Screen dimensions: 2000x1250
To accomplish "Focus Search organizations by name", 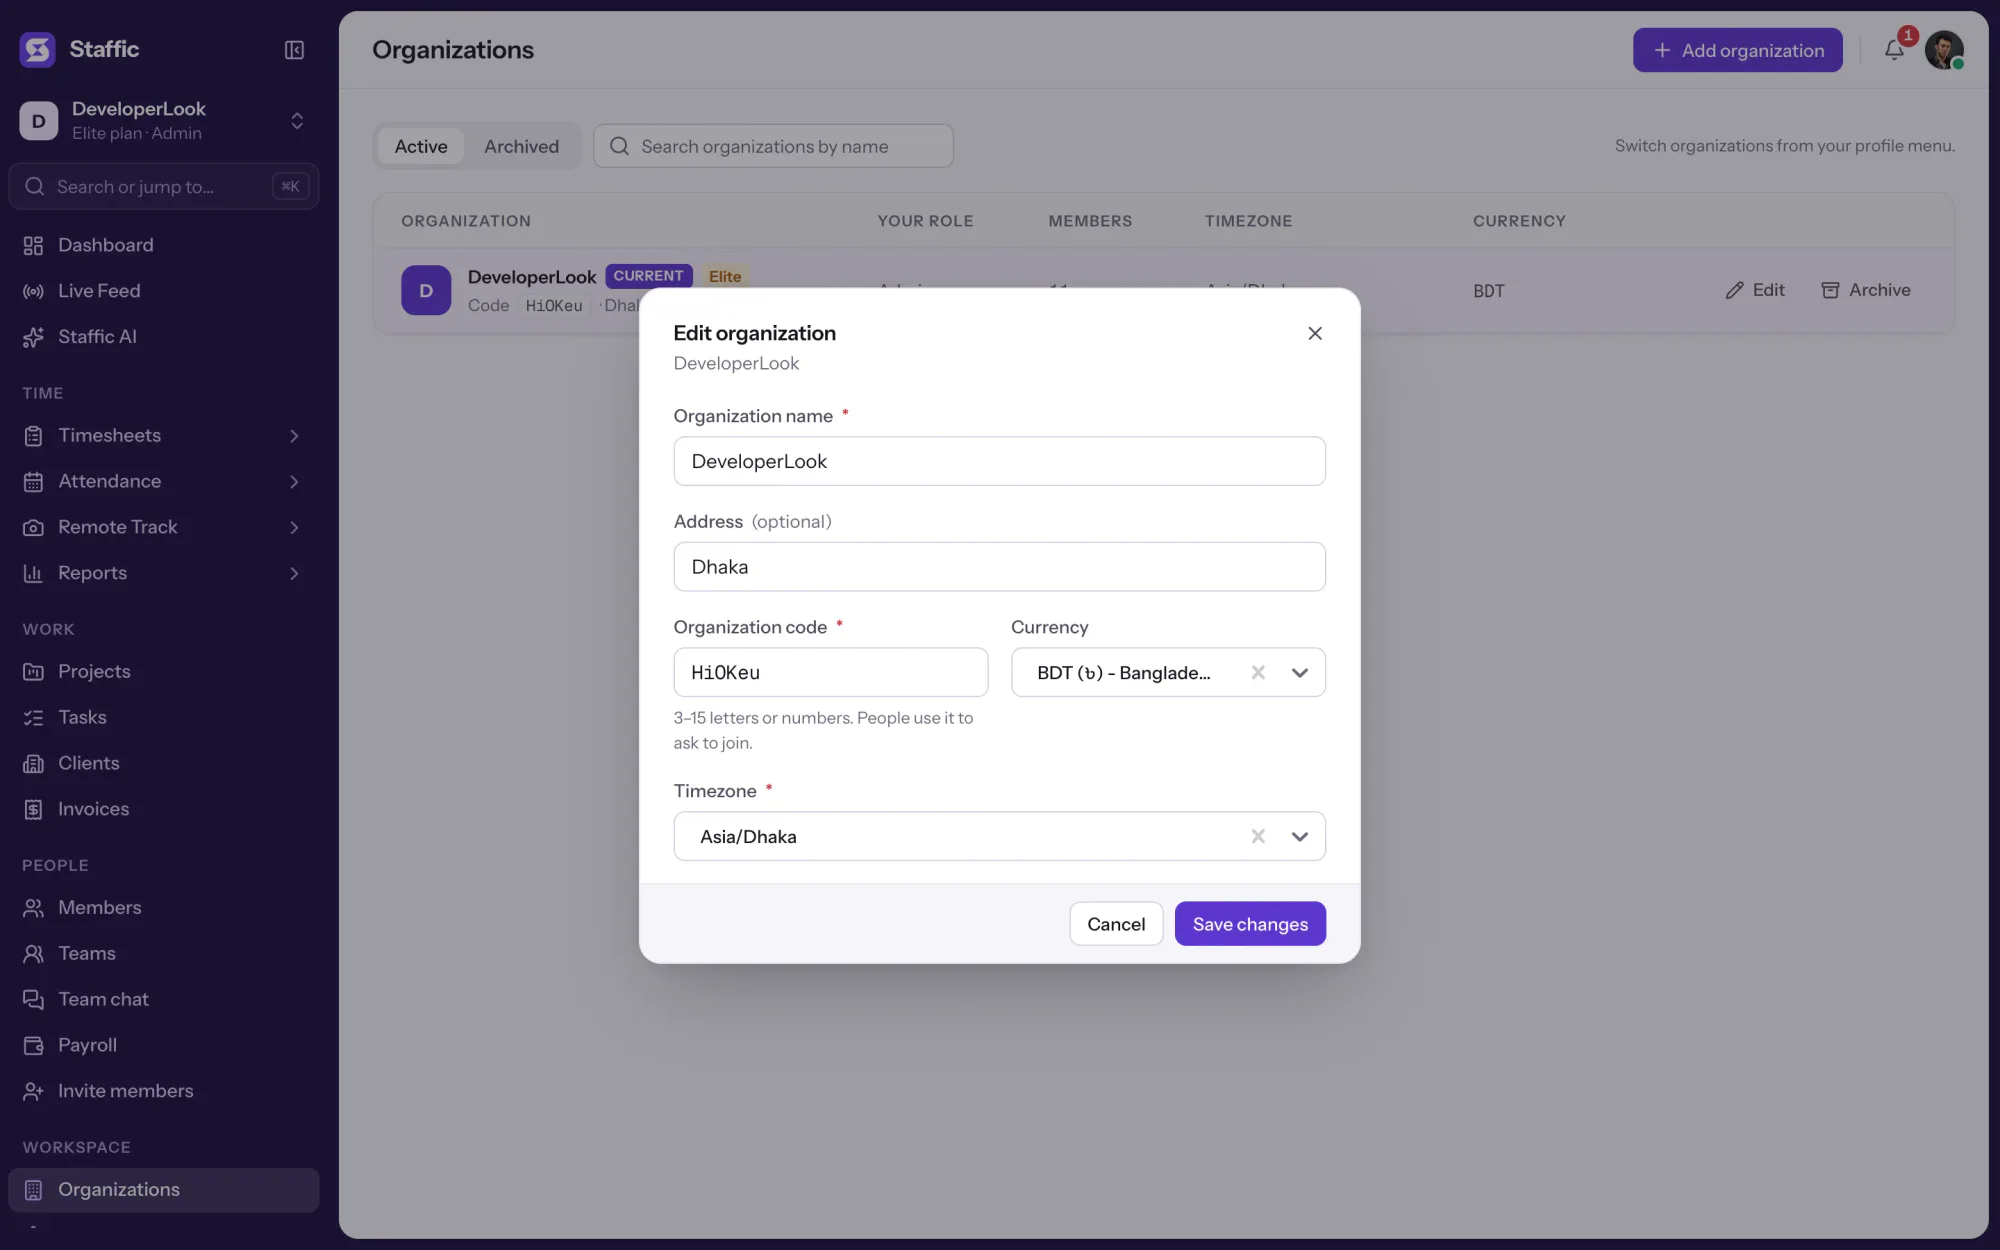I will tap(773, 146).
